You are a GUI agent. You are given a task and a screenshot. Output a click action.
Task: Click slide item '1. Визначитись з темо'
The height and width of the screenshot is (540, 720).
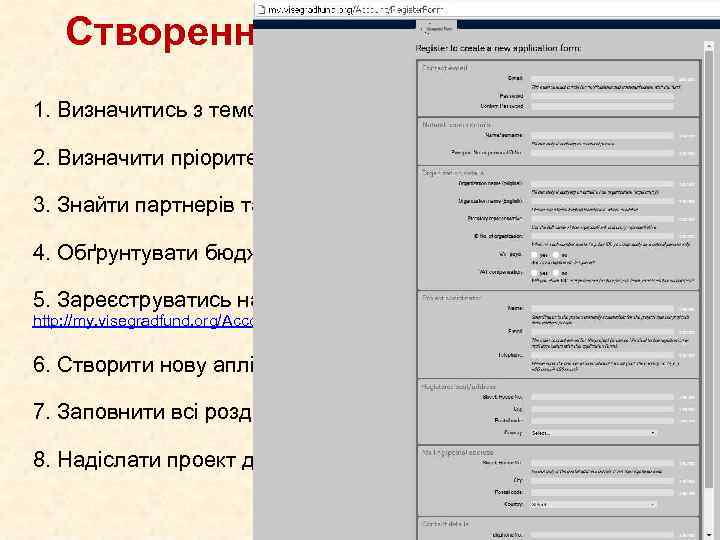(x=143, y=110)
